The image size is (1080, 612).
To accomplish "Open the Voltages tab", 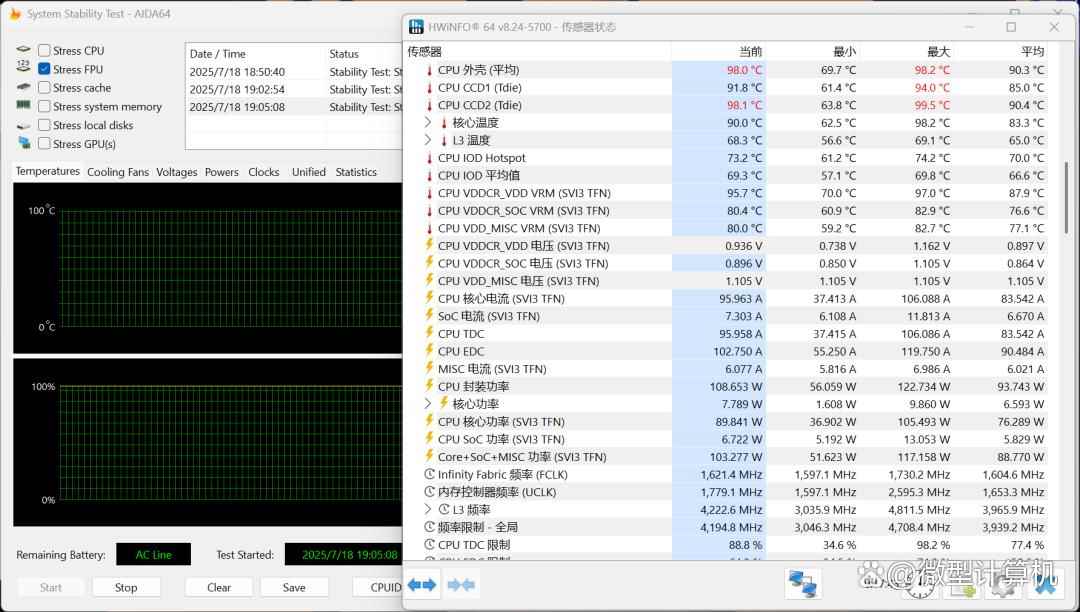I will (176, 172).
